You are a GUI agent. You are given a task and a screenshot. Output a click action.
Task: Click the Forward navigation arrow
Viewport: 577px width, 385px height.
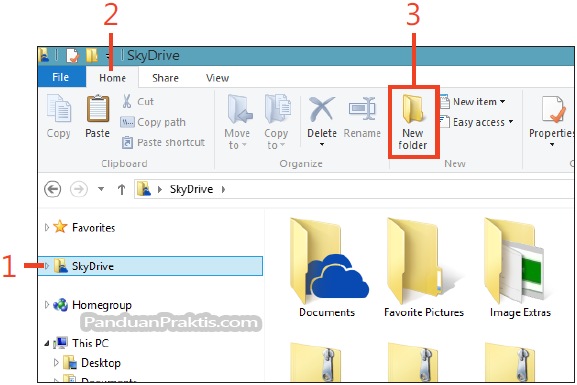coord(79,189)
